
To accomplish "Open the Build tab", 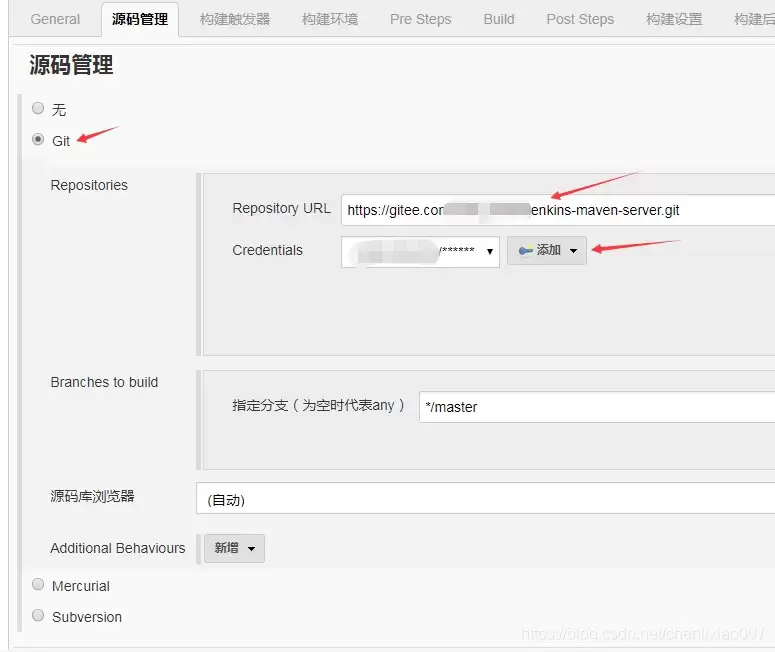I will click(499, 19).
